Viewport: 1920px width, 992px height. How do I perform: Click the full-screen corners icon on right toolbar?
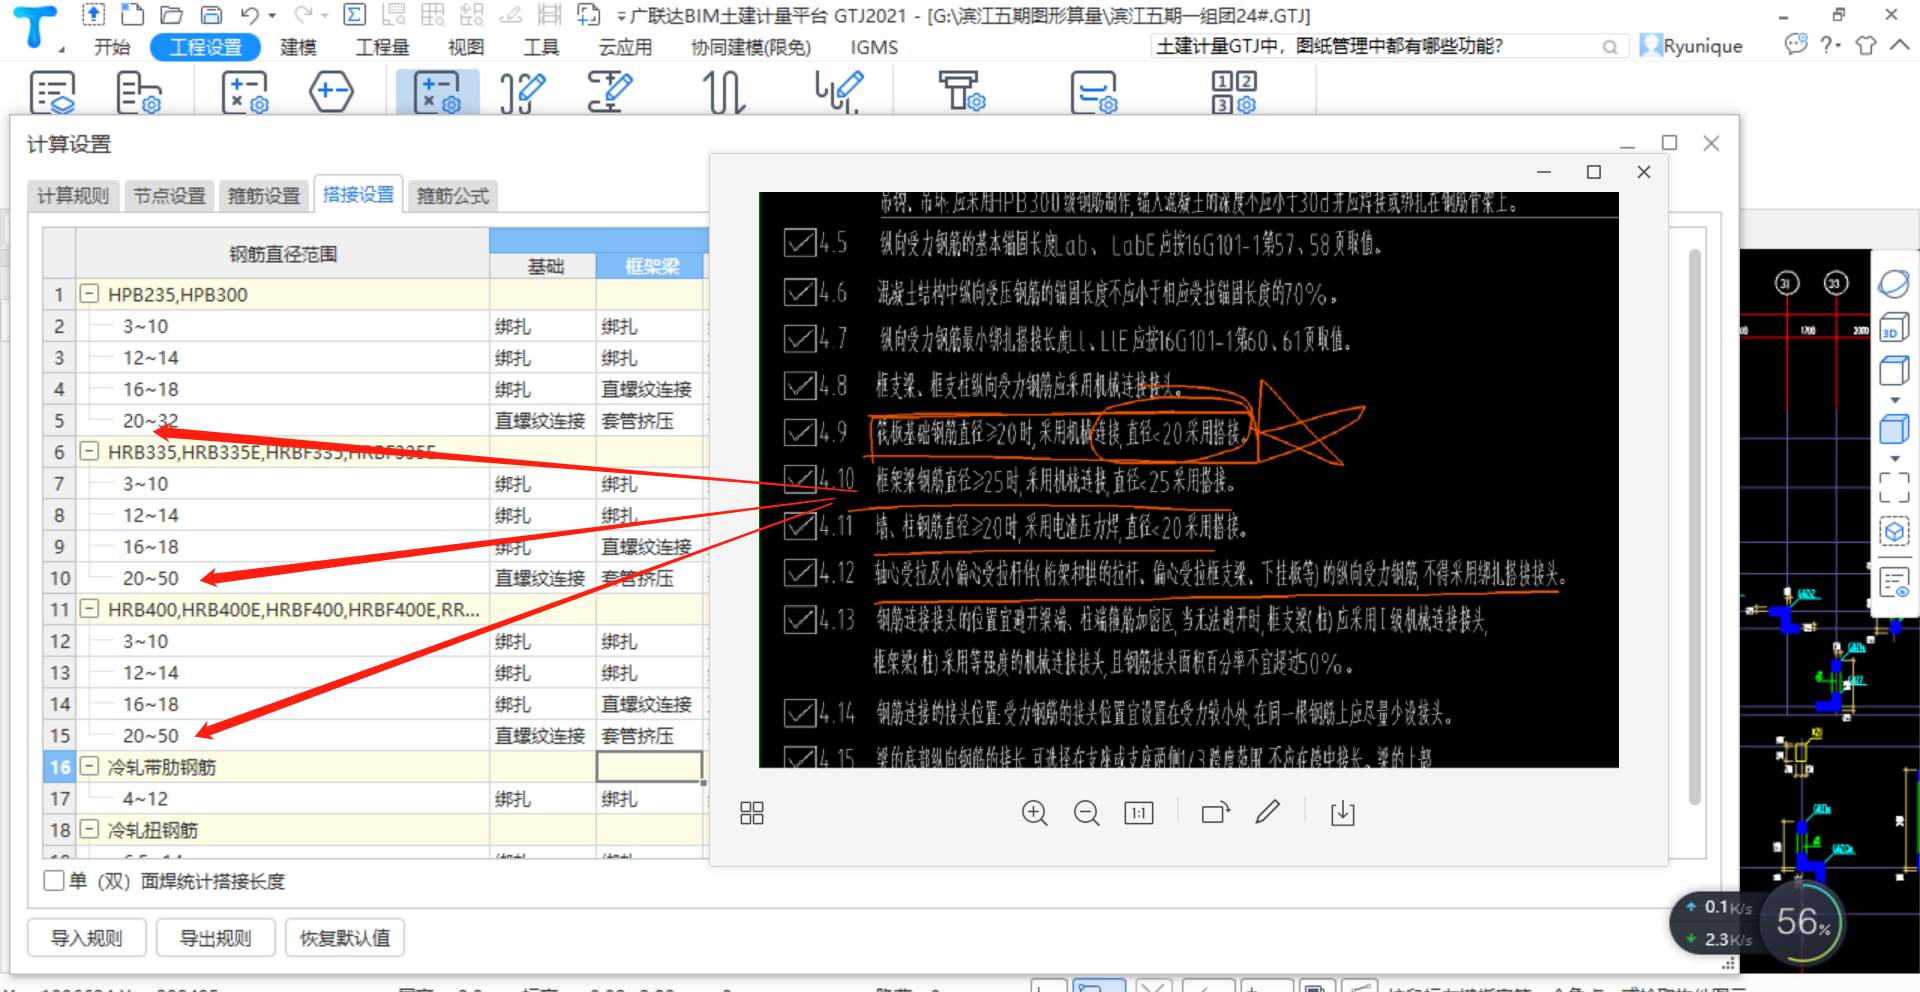coord(1894,487)
